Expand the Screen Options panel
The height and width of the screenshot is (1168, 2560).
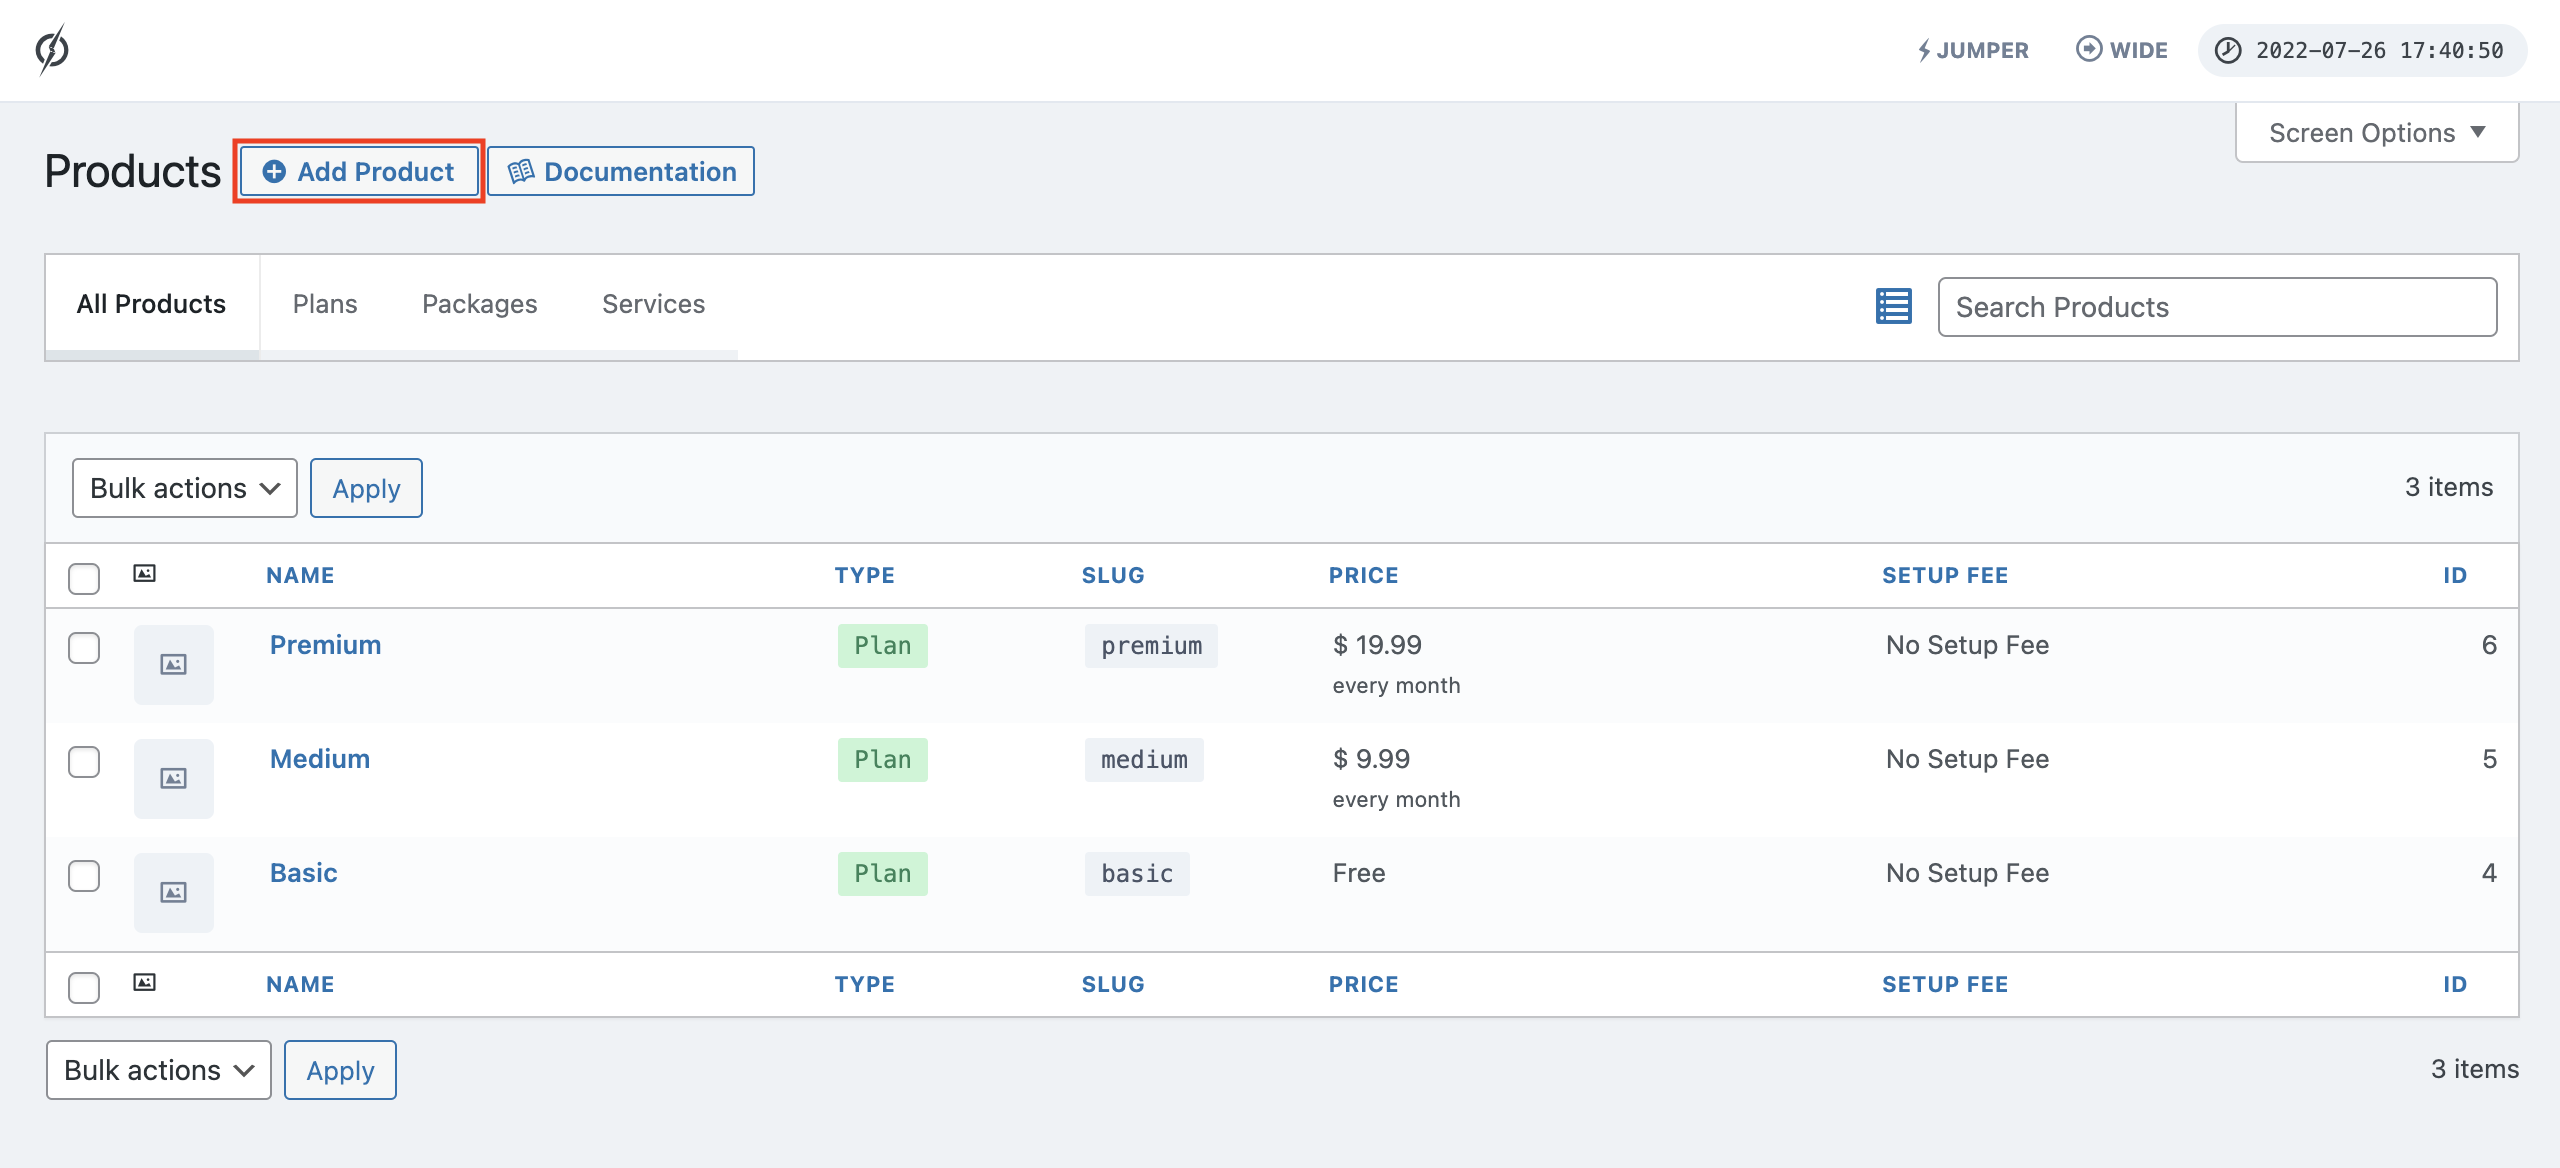click(x=2376, y=133)
